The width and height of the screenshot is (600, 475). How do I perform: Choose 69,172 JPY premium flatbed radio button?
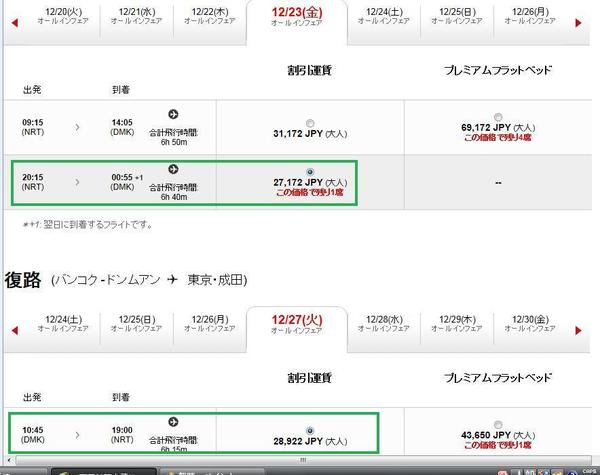tap(498, 117)
